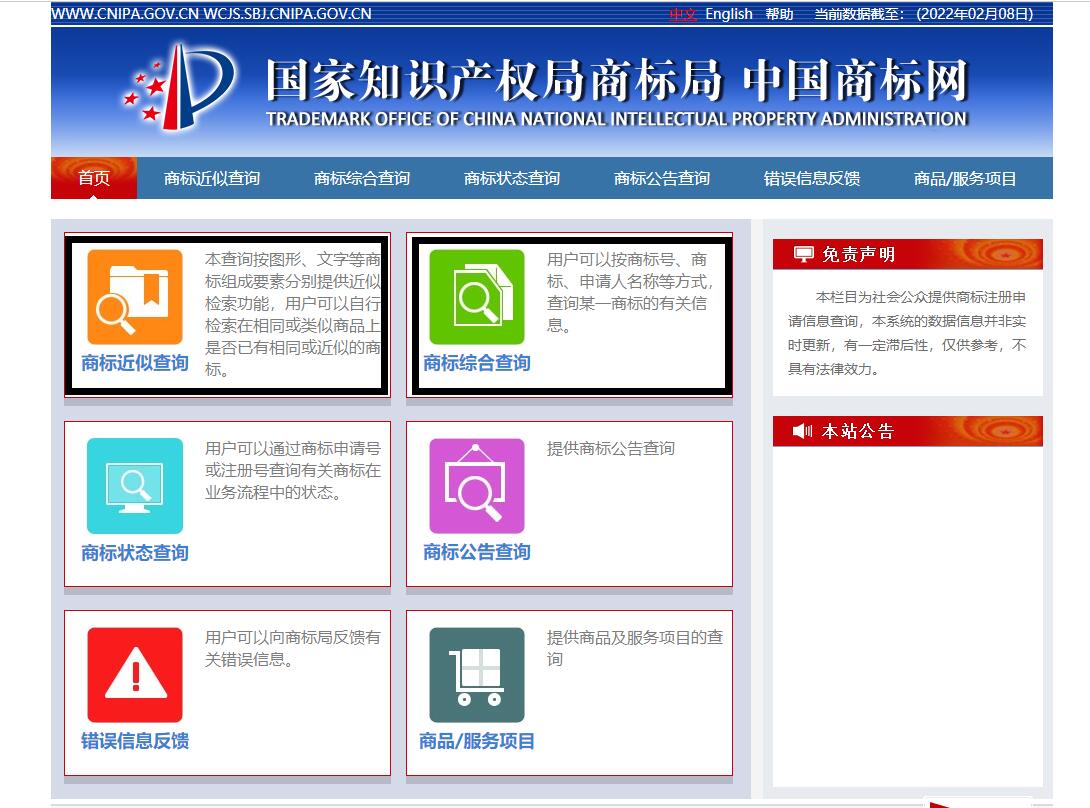Open the 商品/服务项目 shopping cart icon
This screenshot has height=808, width=1090.
(x=477, y=675)
